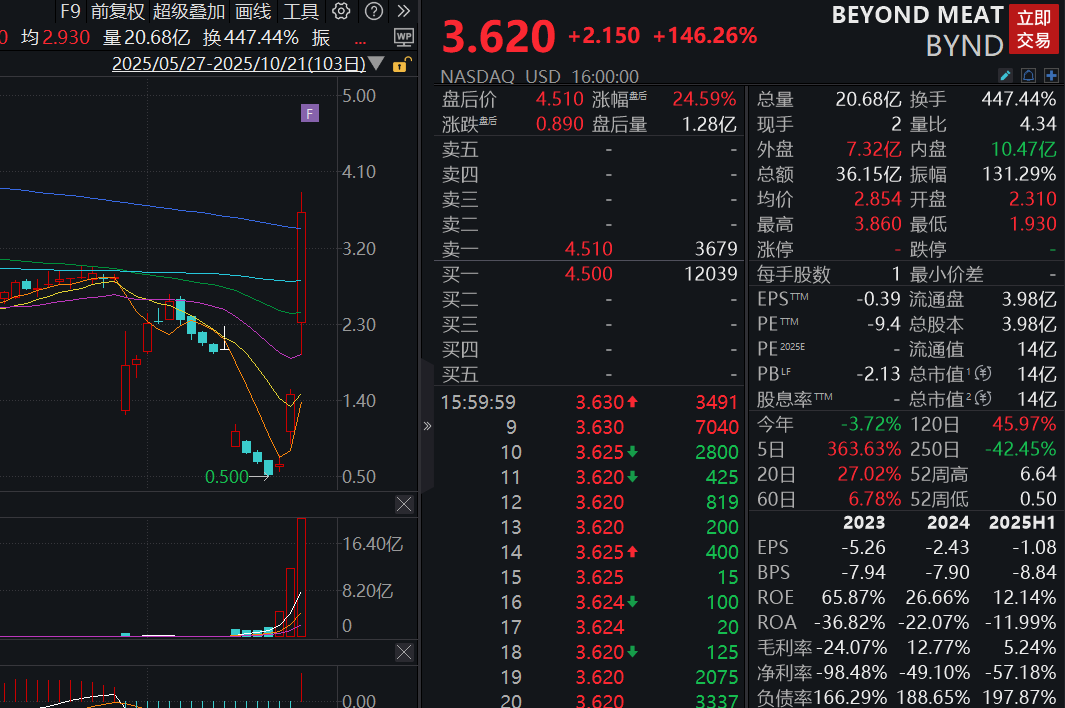Open the date range dropdown triangle
Viewport: 1065px width, 708px height.
378,62
